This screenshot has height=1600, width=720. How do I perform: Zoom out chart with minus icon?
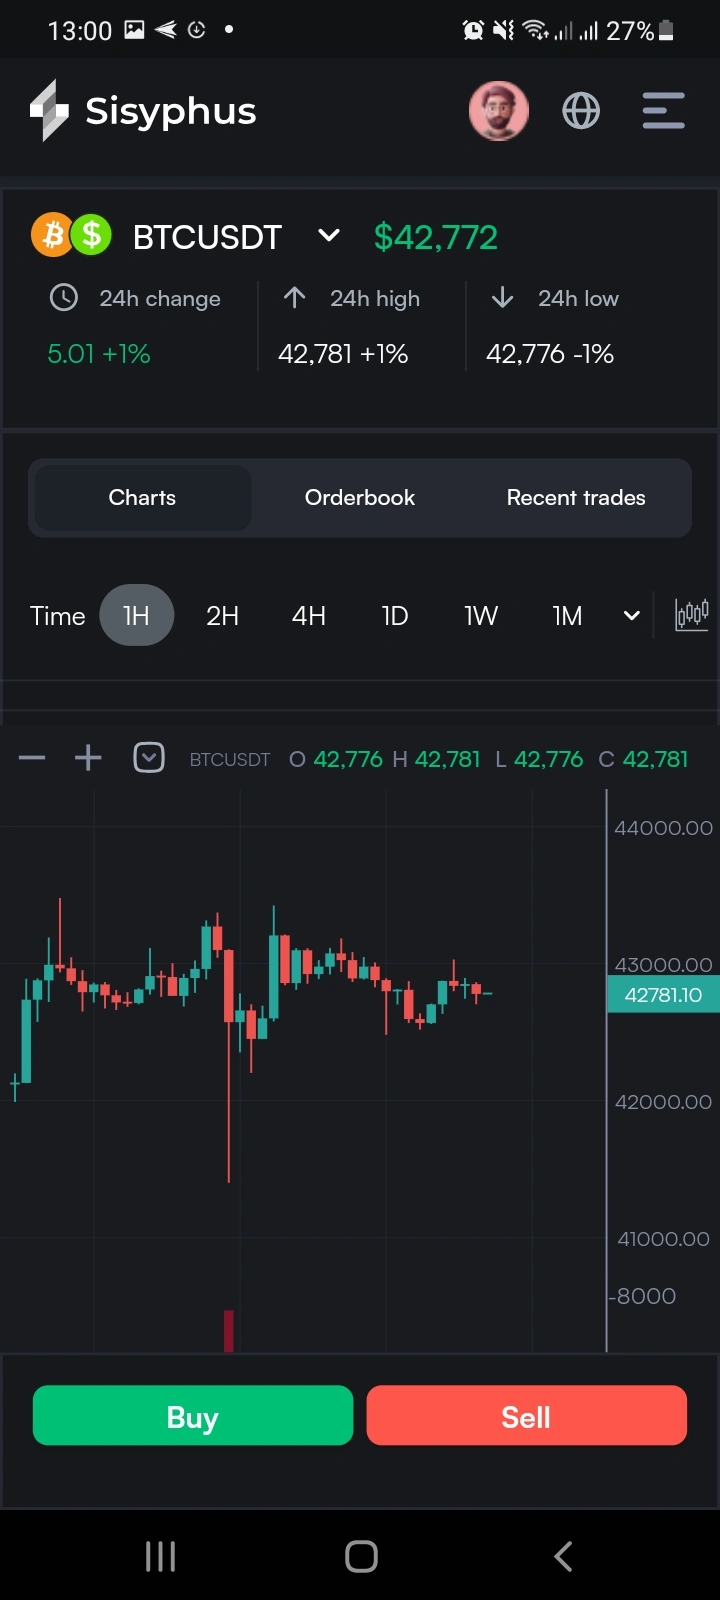(x=32, y=759)
